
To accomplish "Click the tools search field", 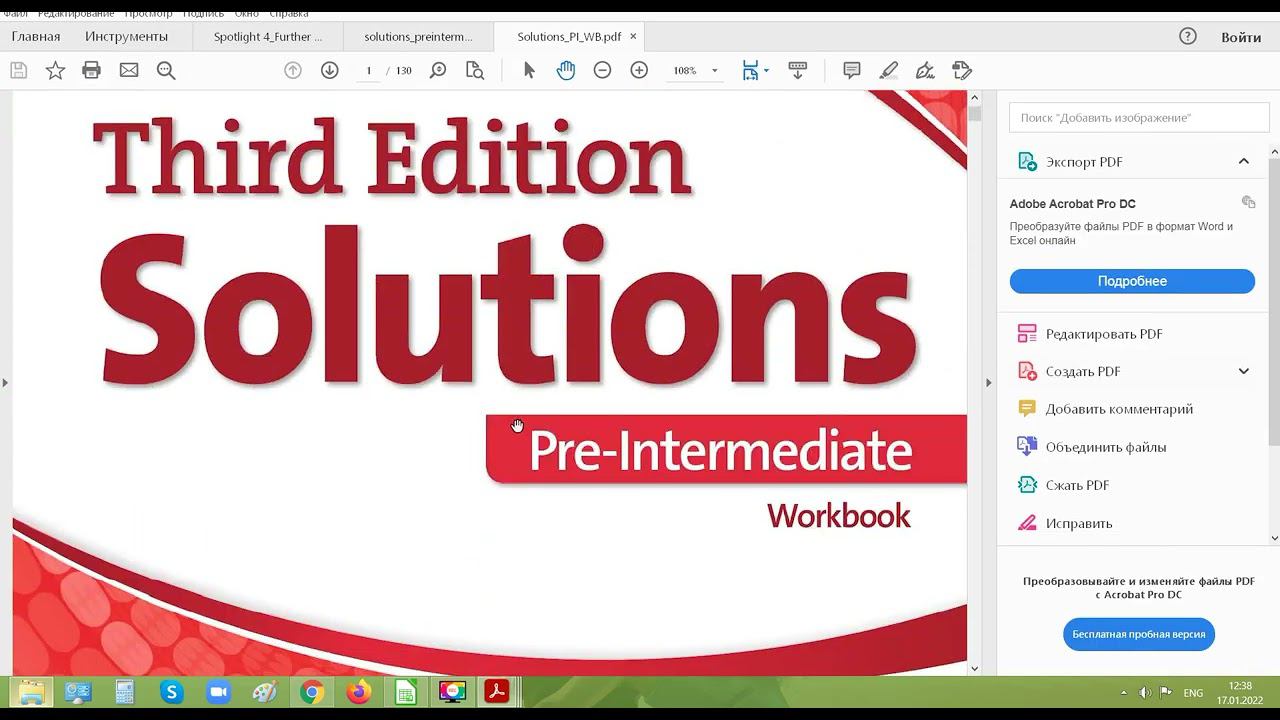I will click(1138, 118).
